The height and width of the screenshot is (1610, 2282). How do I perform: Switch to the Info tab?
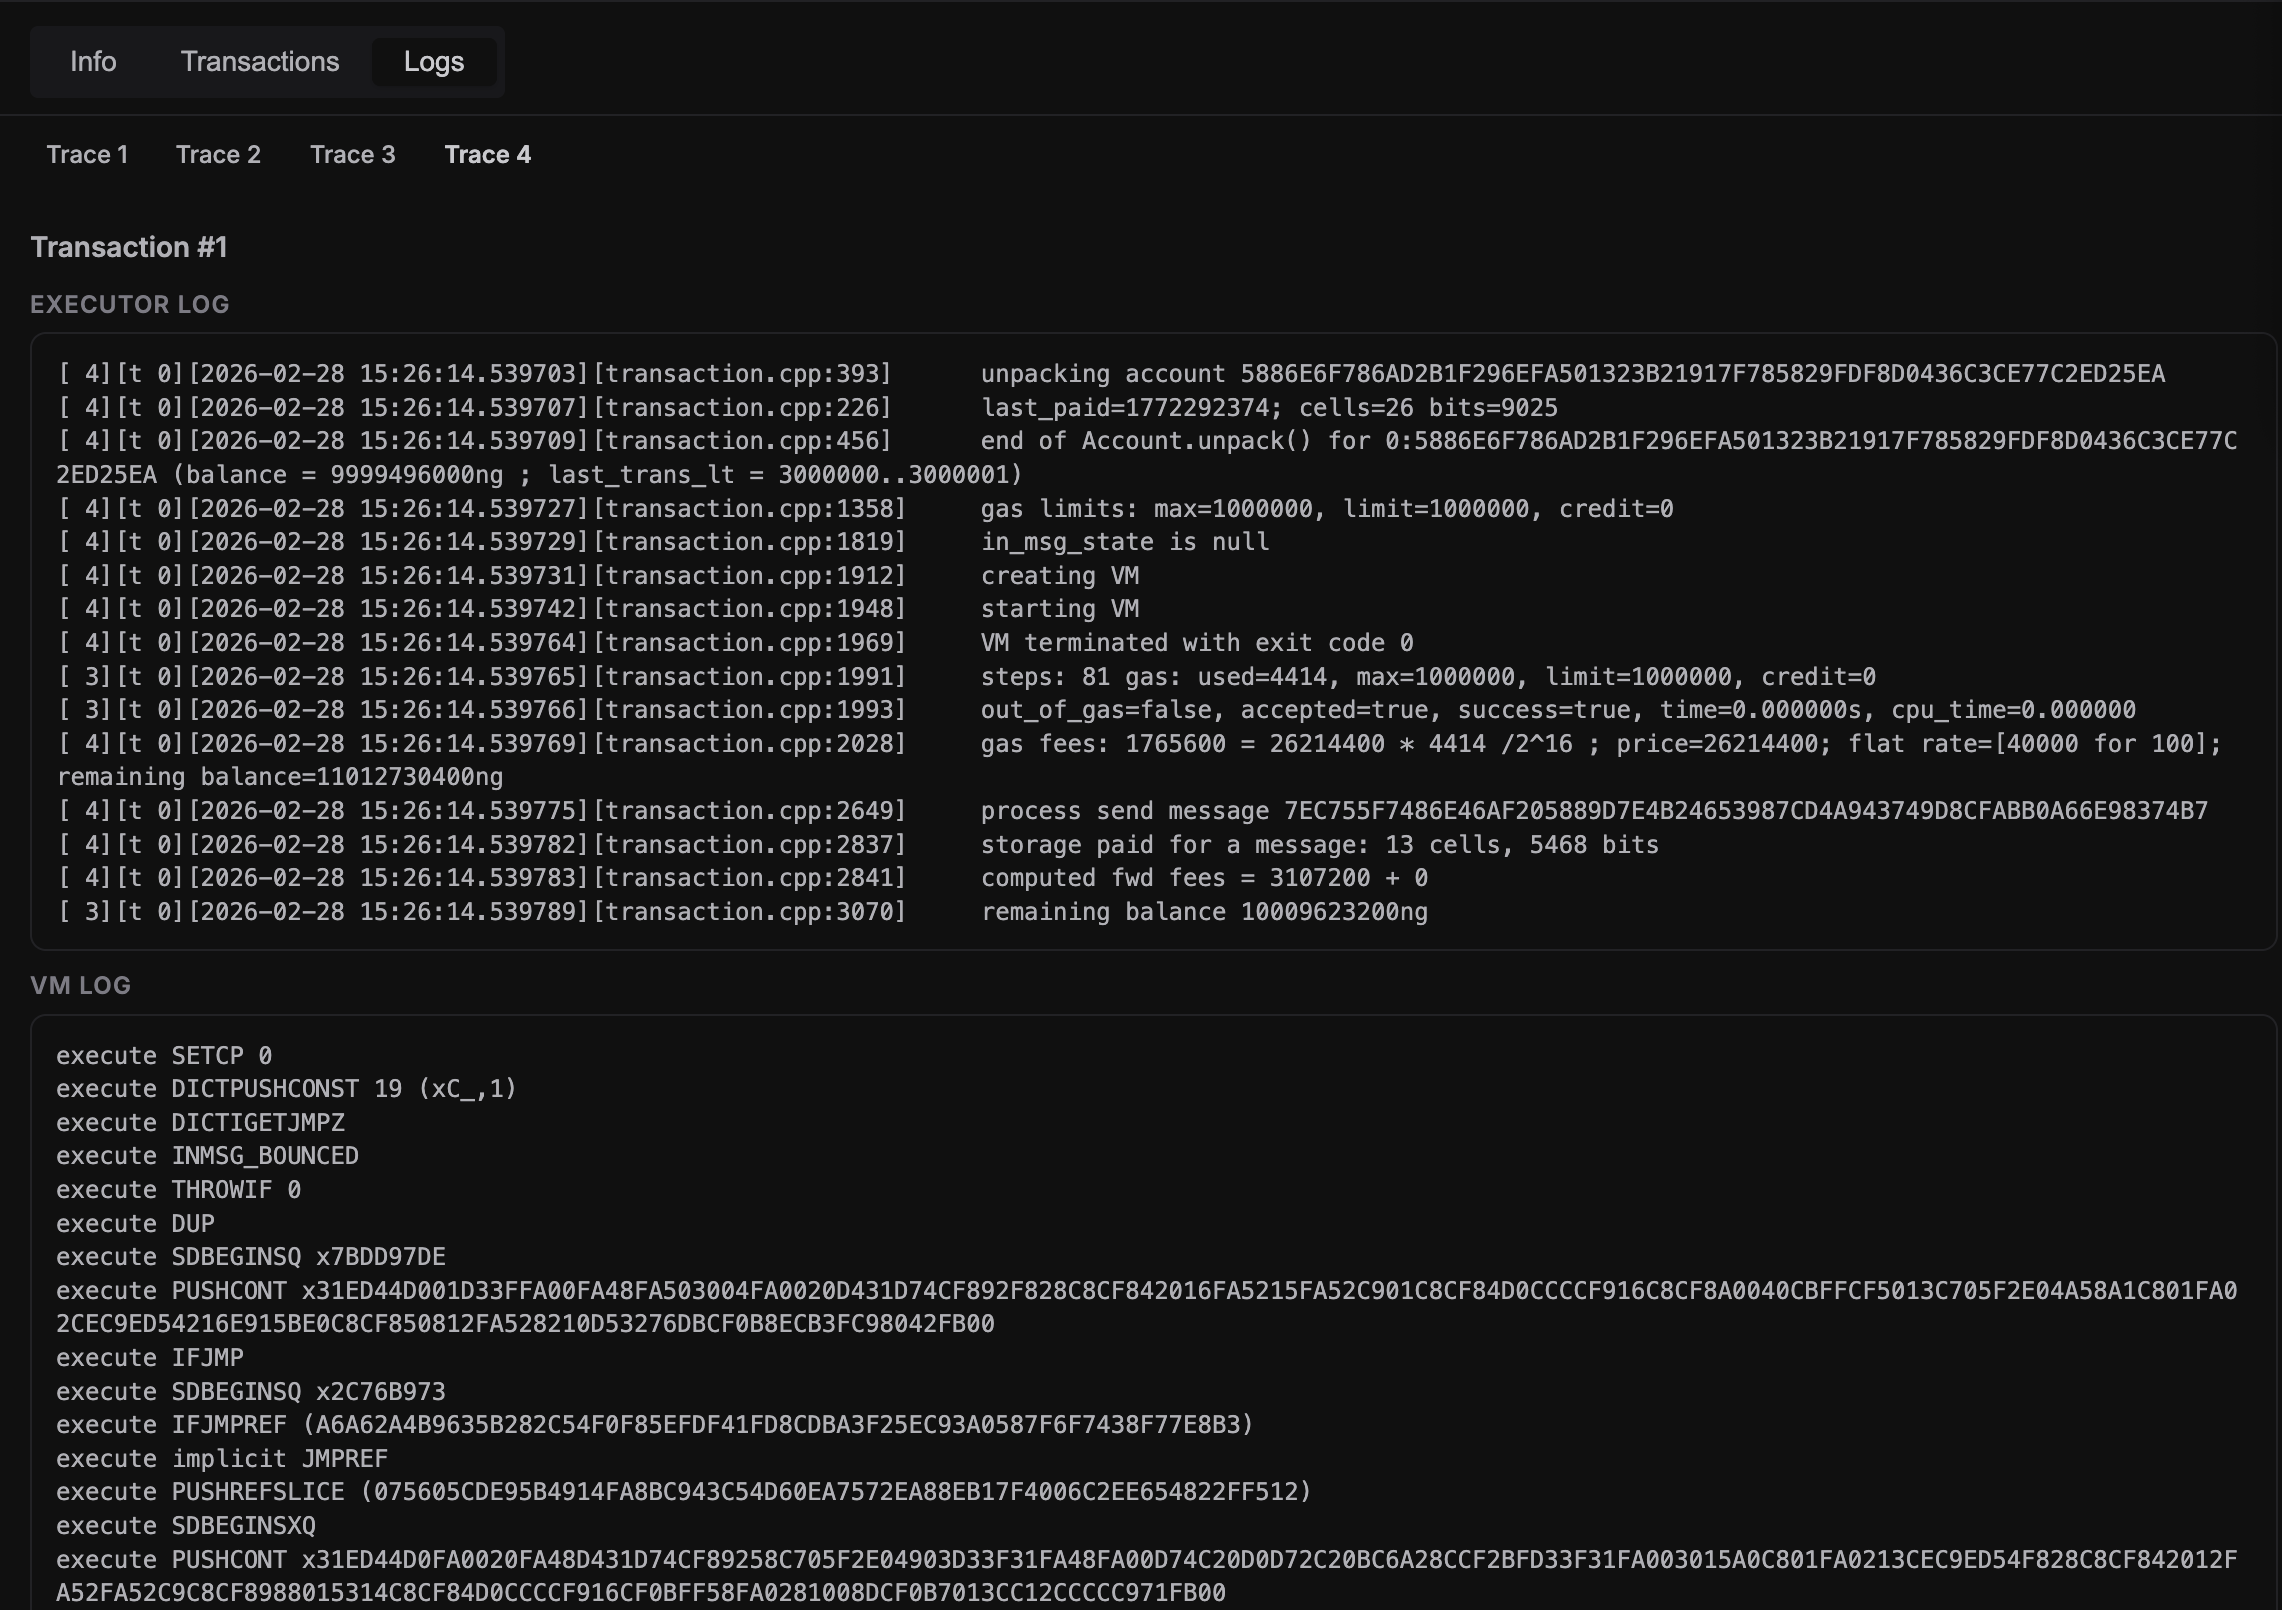point(92,61)
